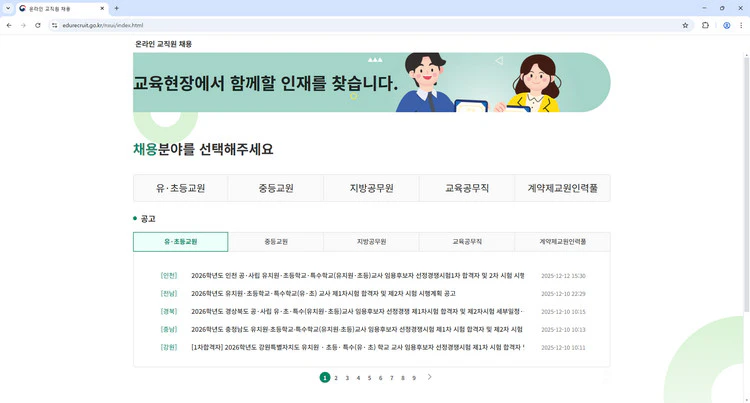This screenshot has width=750, height=403.
Task: Open the [충남] 충청남도 notice
Action: point(357,329)
